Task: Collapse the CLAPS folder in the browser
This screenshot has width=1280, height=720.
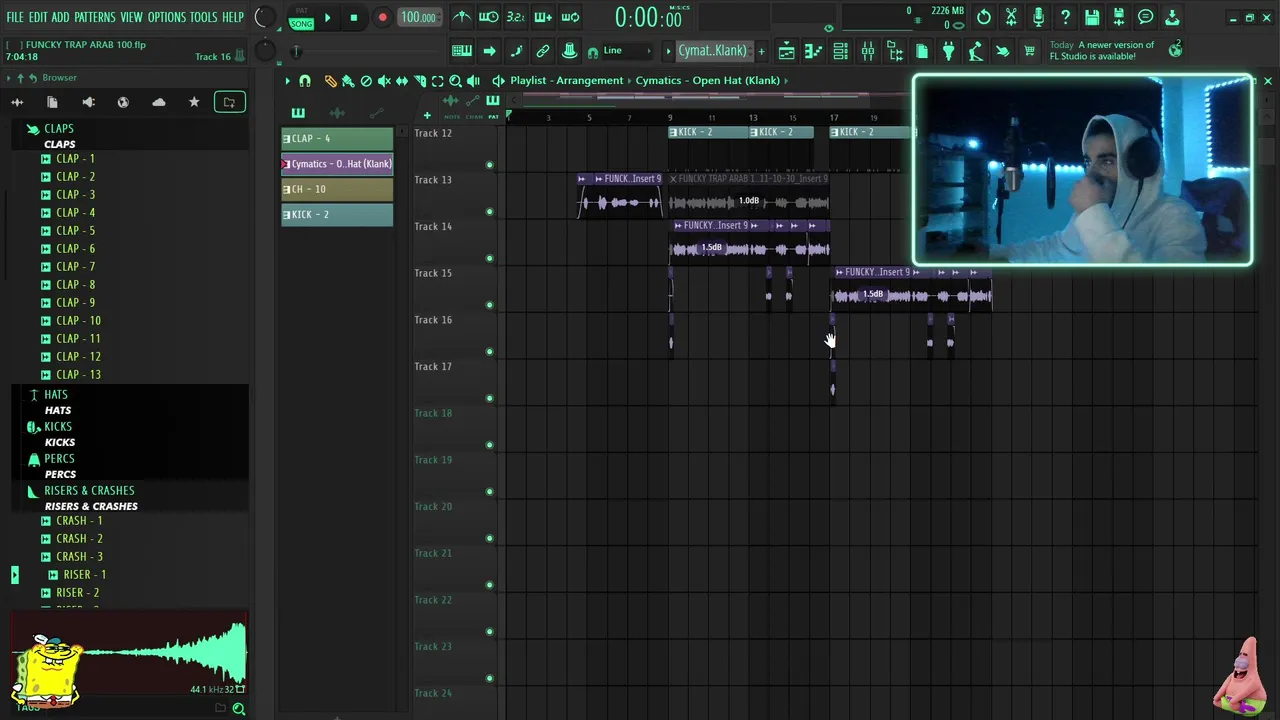Action: click(58, 129)
